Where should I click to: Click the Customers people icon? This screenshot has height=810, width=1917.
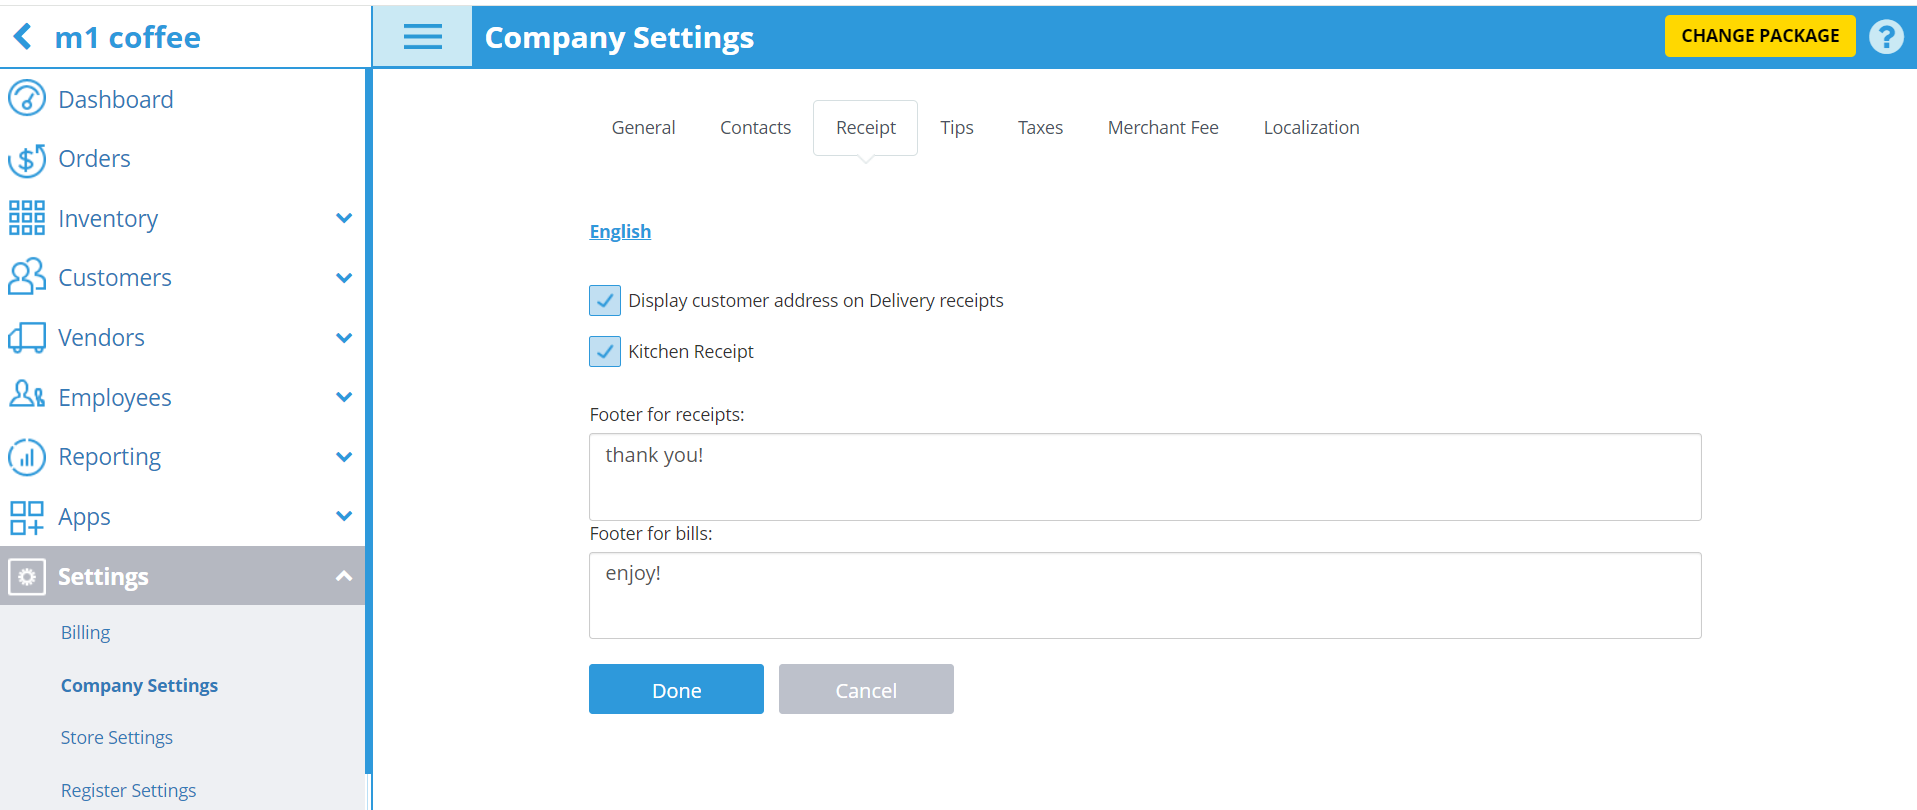coord(27,277)
